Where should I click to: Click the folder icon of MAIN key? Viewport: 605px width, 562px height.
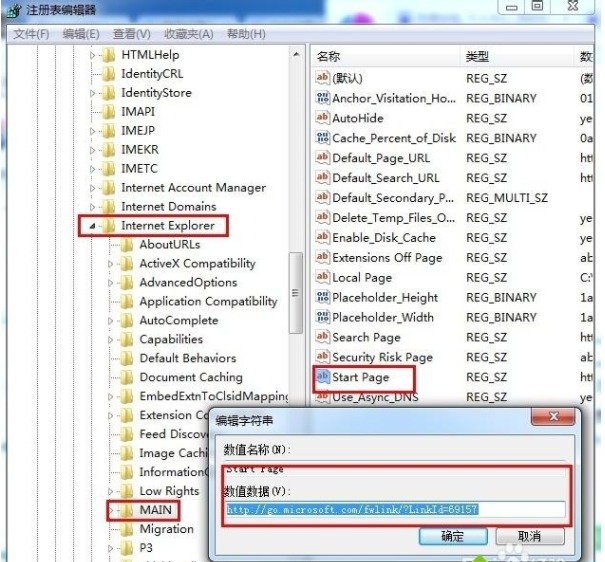coord(127,510)
